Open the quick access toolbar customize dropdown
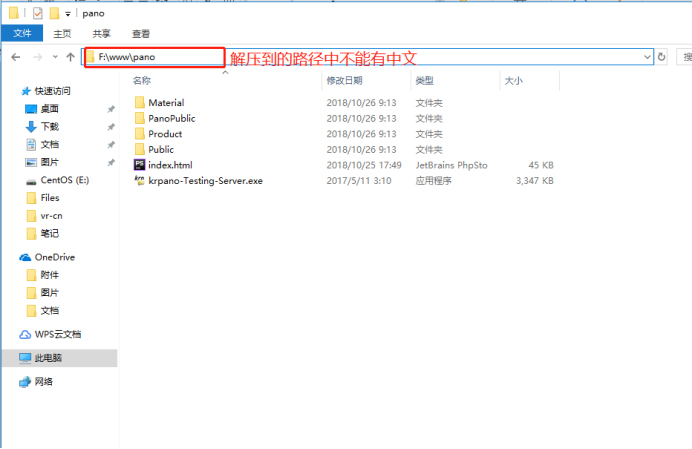The width and height of the screenshot is (692, 449). pos(68,14)
